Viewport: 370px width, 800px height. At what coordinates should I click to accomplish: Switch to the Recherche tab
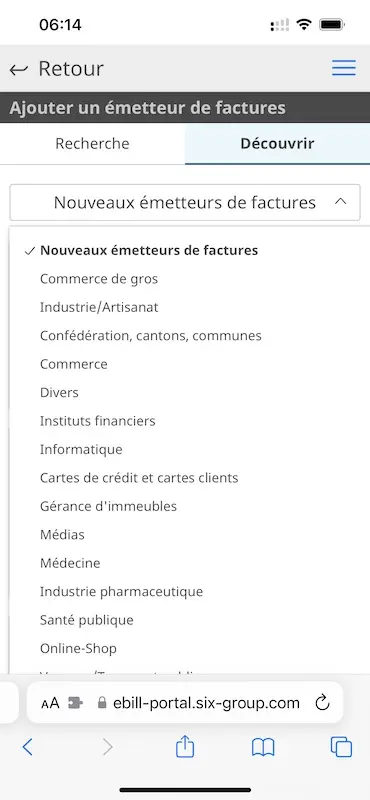(92, 143)
